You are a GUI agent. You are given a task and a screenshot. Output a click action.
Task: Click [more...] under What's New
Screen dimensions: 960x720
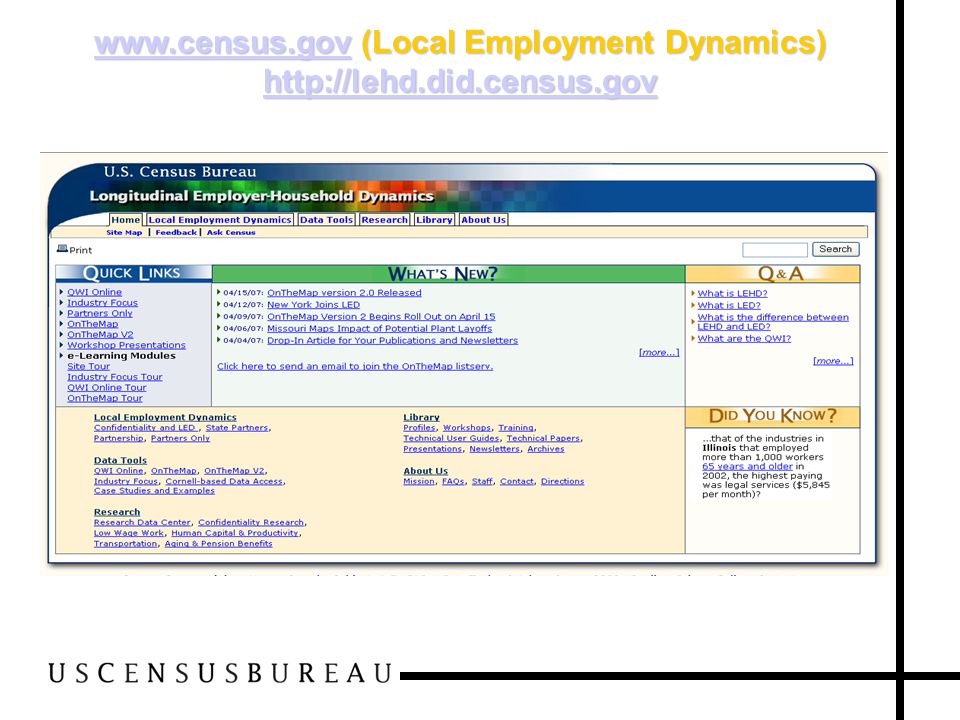click(659, 353)
